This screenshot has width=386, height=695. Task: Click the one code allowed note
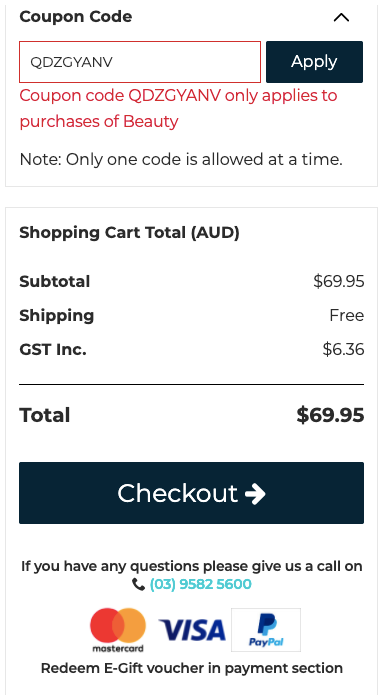point(181,159)
